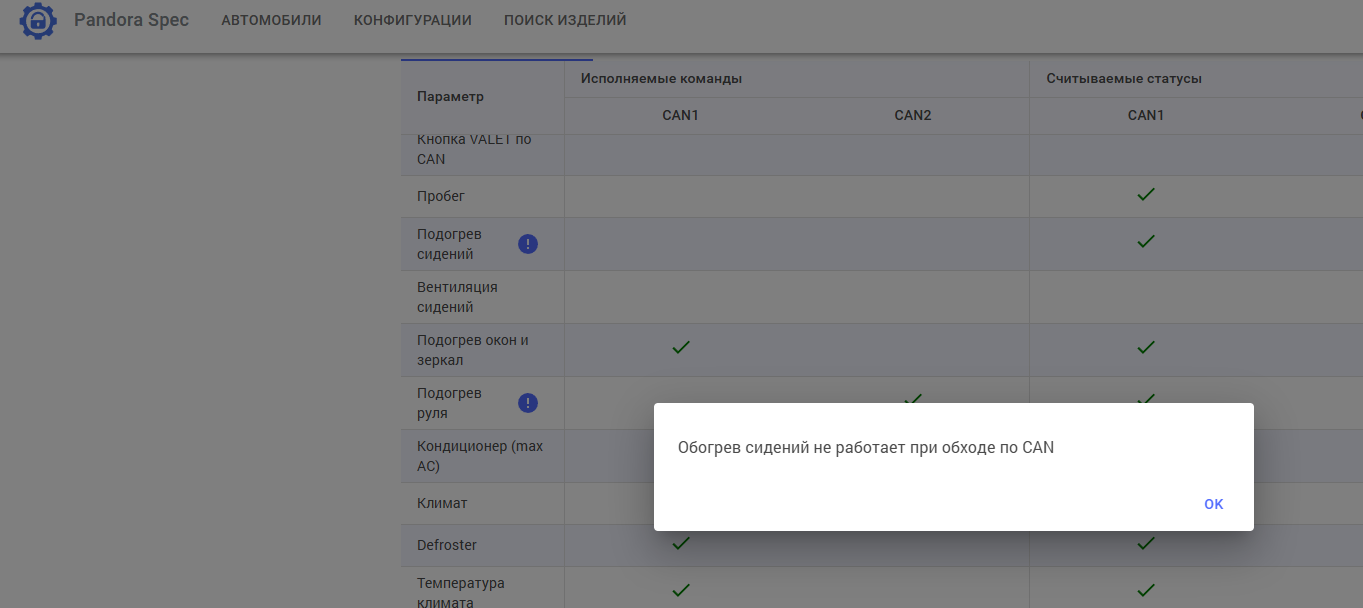Viewport: 1363px width, 608px height.
Task: Go to the КОНФИГУРАЦИИ section
Action: pyautogui.click(x=412, y=20)
